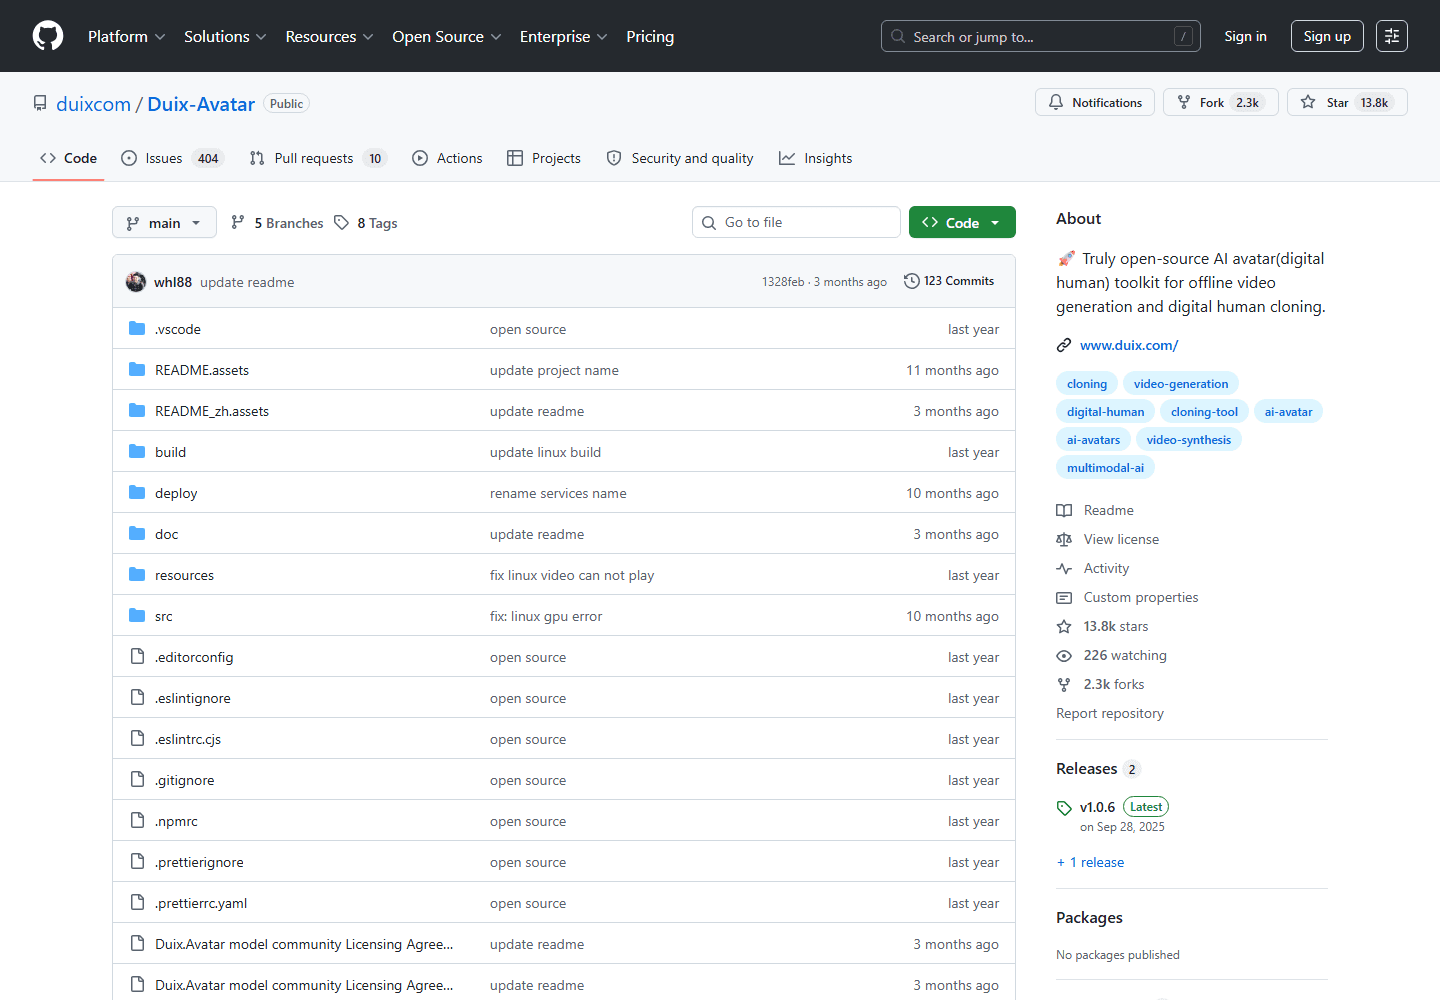1440x1000 pixels.
Task: Click the commit history clock icon
Action: point(911,281)
